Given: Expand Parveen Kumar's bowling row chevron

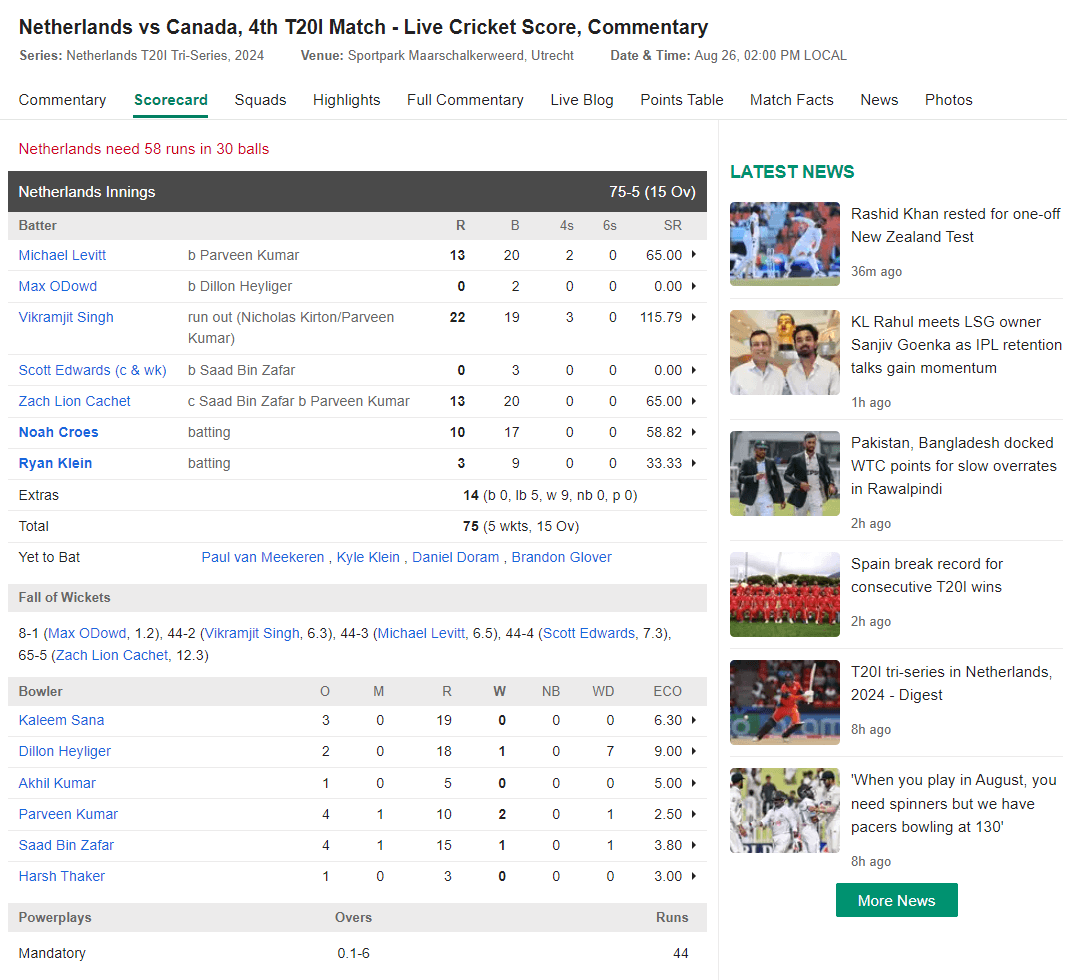Looking at the screenshot, I should pyautogui.click(x=692, y=814).
